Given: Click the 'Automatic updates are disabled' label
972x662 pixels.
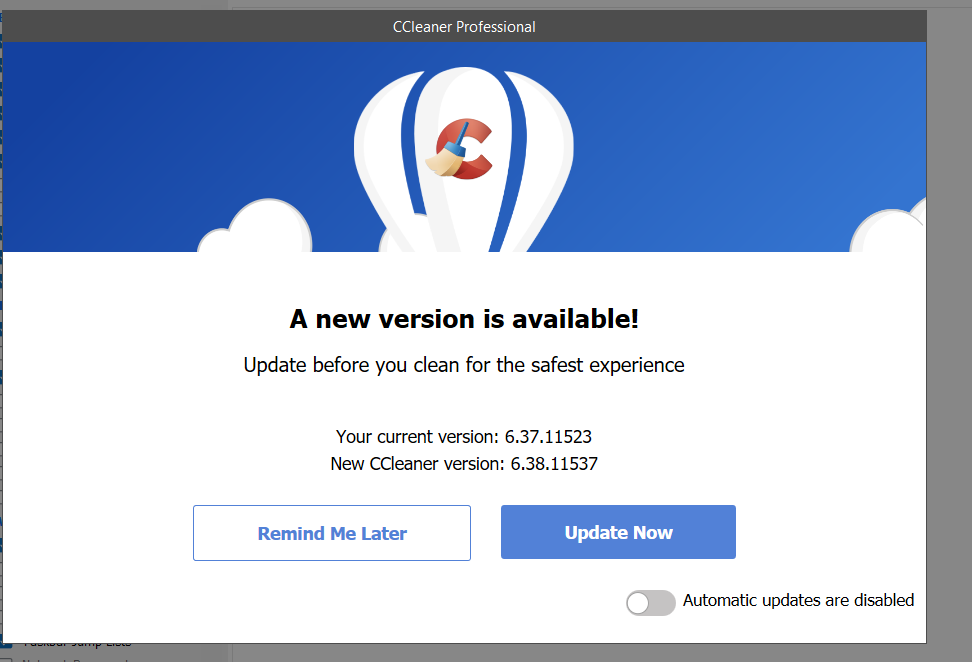Looking at the screenshot, I should pos(798,601).
